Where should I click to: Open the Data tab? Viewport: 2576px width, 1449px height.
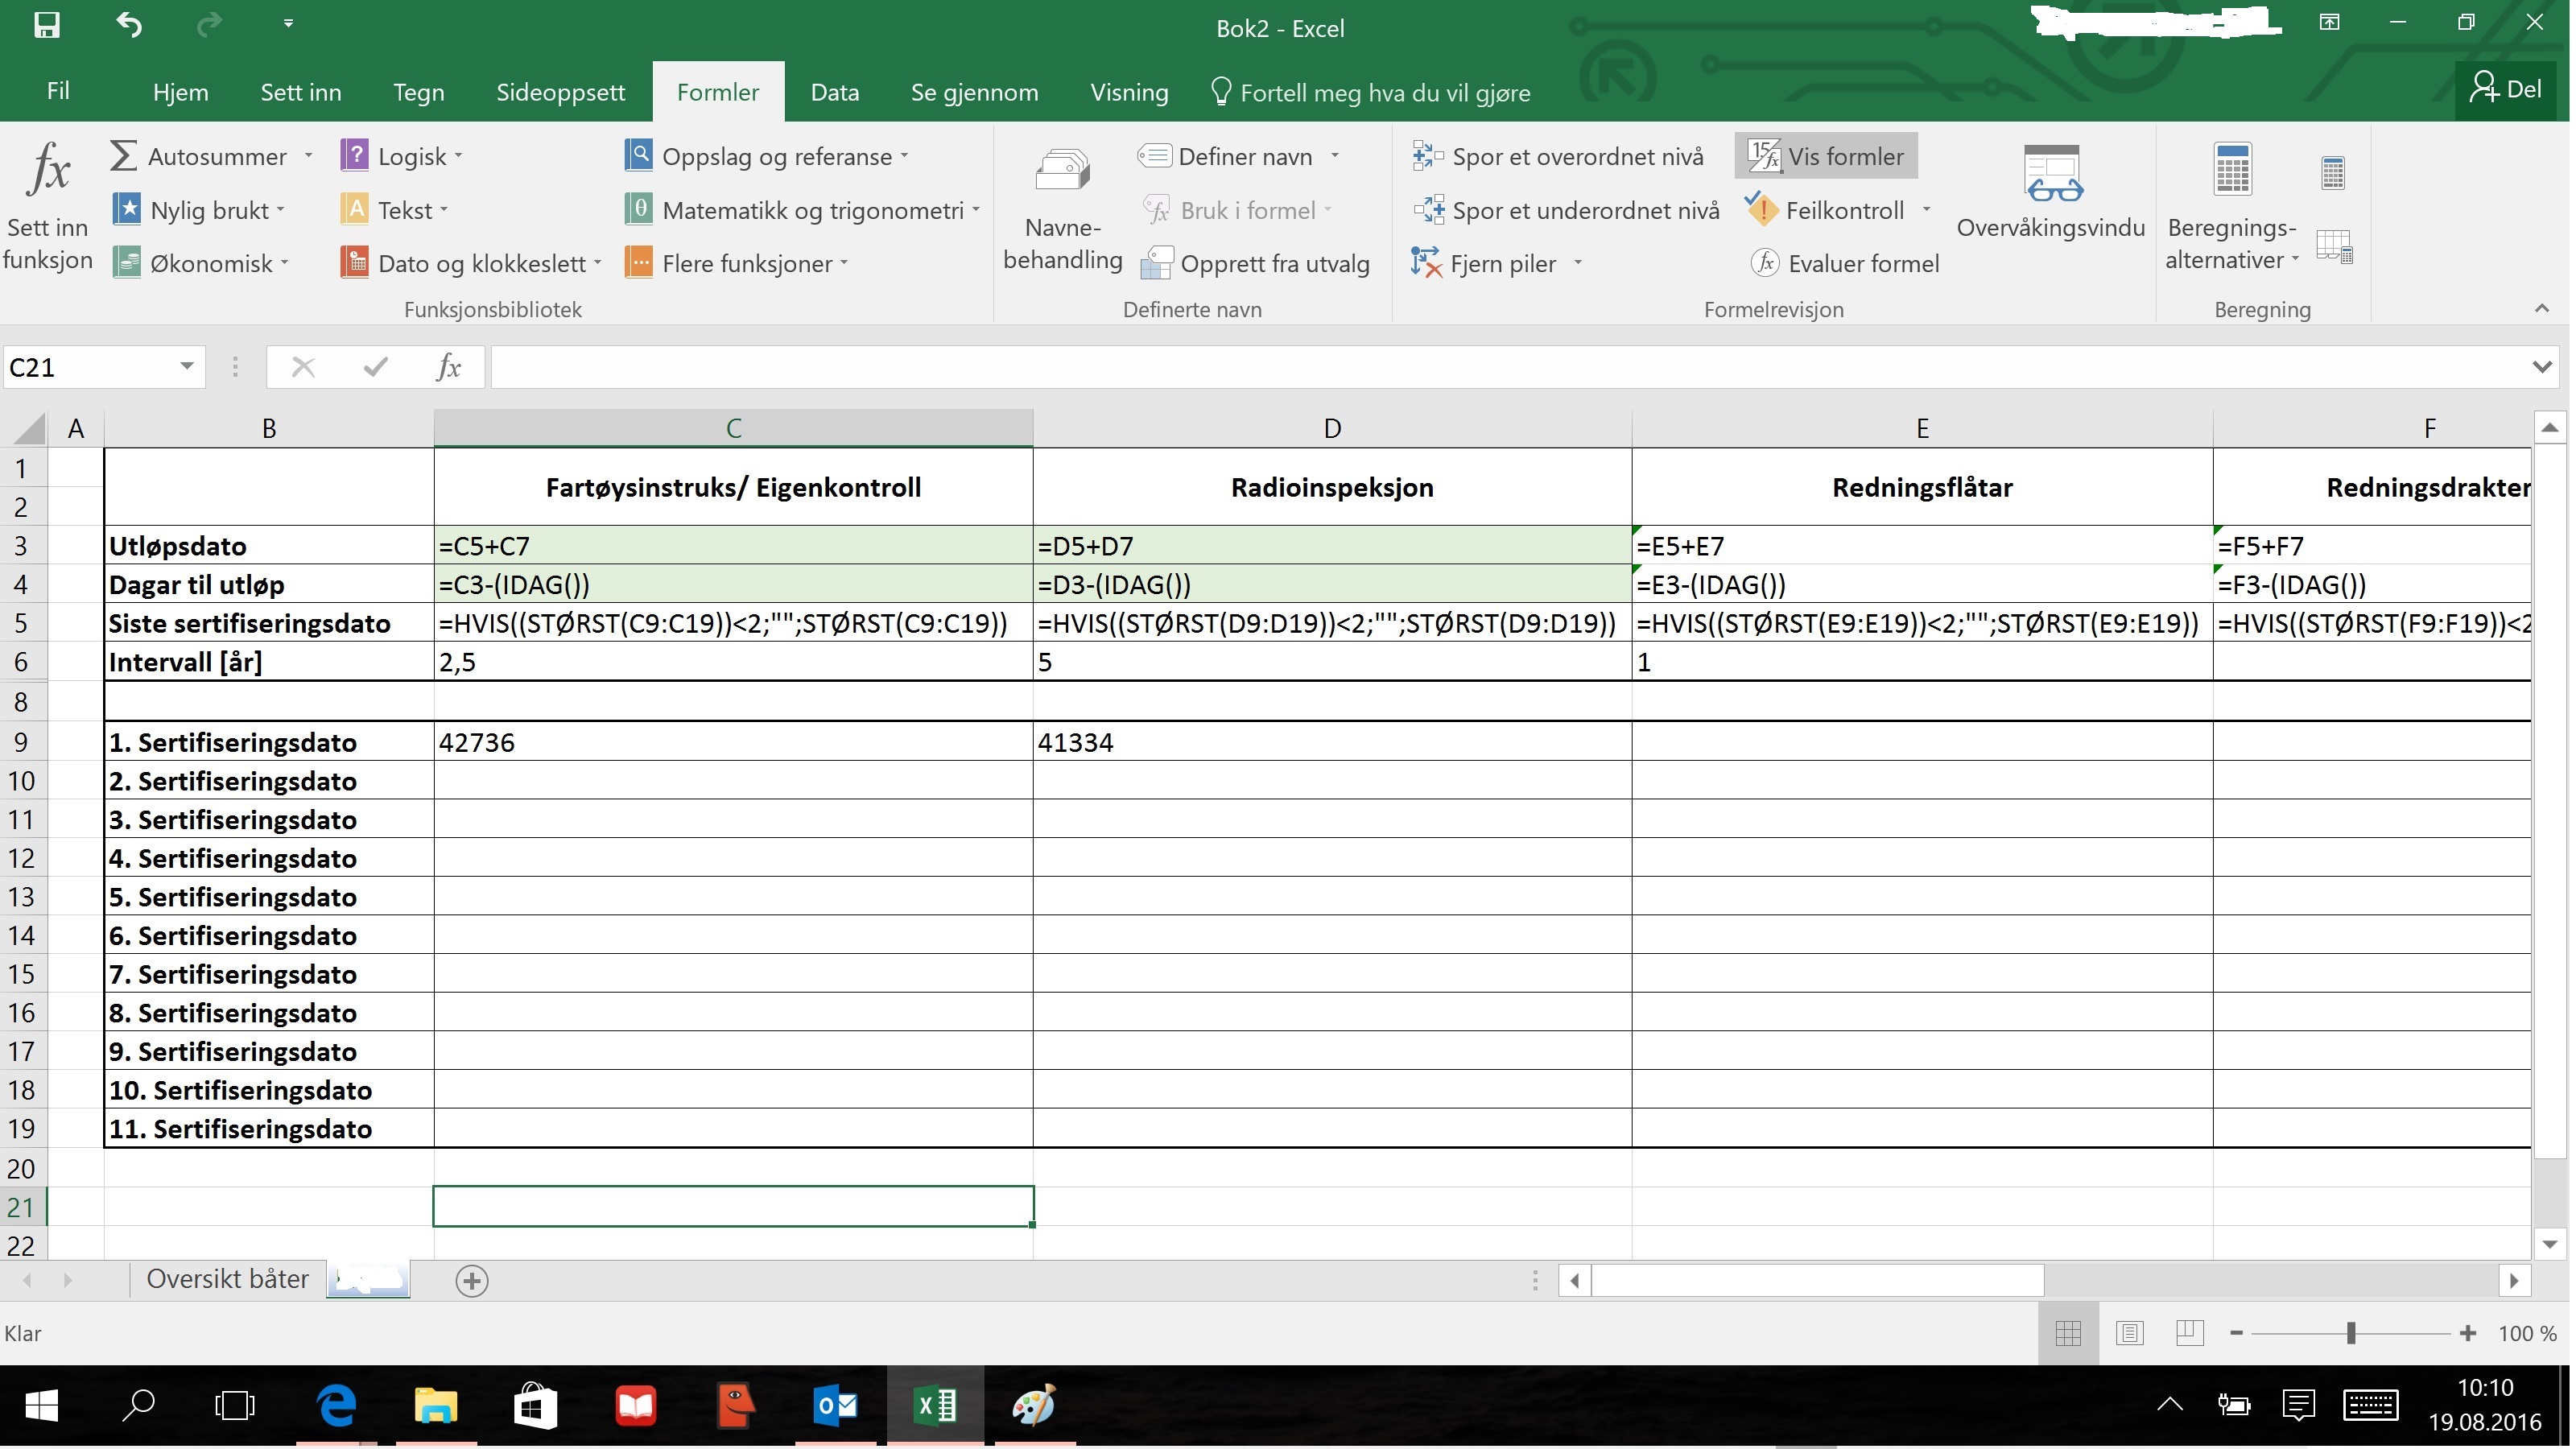coord(835,92)
